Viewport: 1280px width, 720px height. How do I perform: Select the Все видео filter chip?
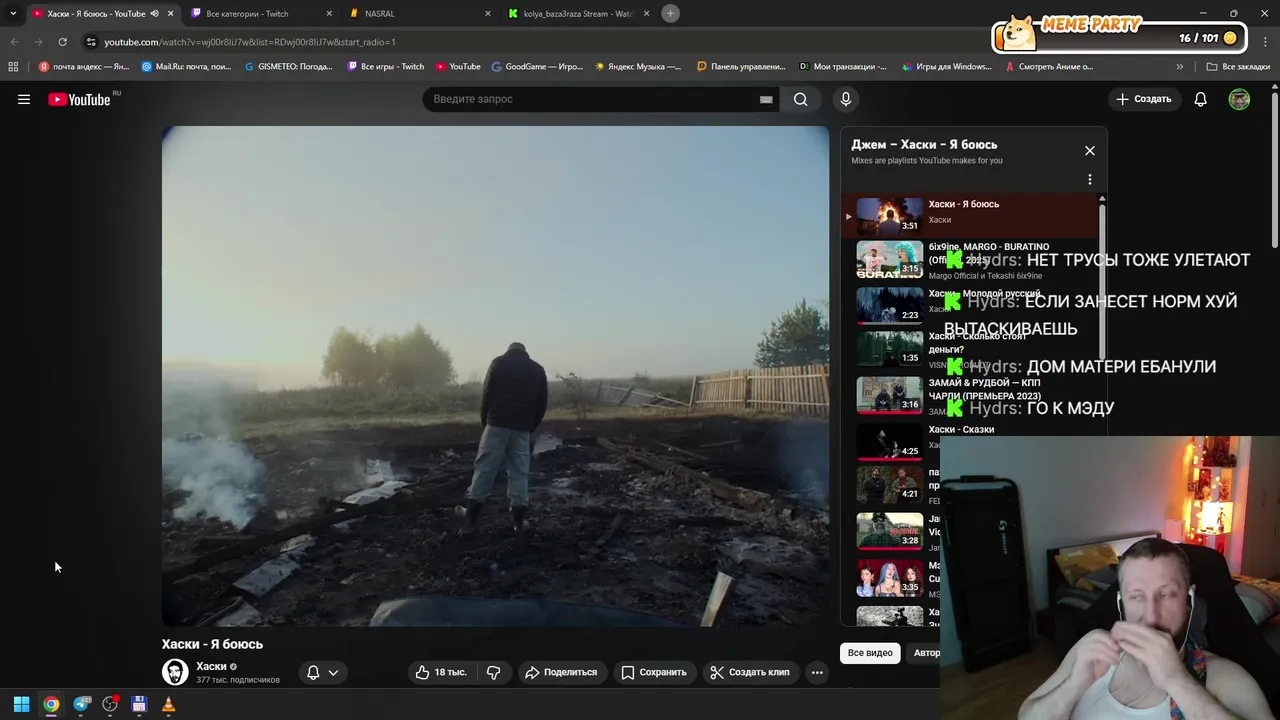click(x=870, y=653)
